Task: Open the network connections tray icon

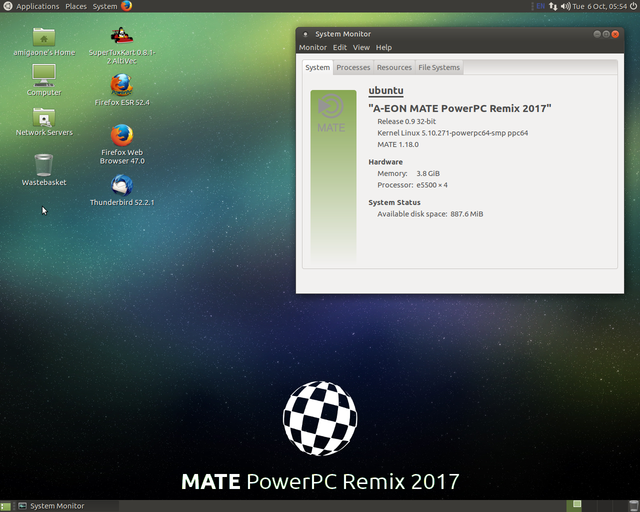Action: pyautogui.click(x=553, y=6)
